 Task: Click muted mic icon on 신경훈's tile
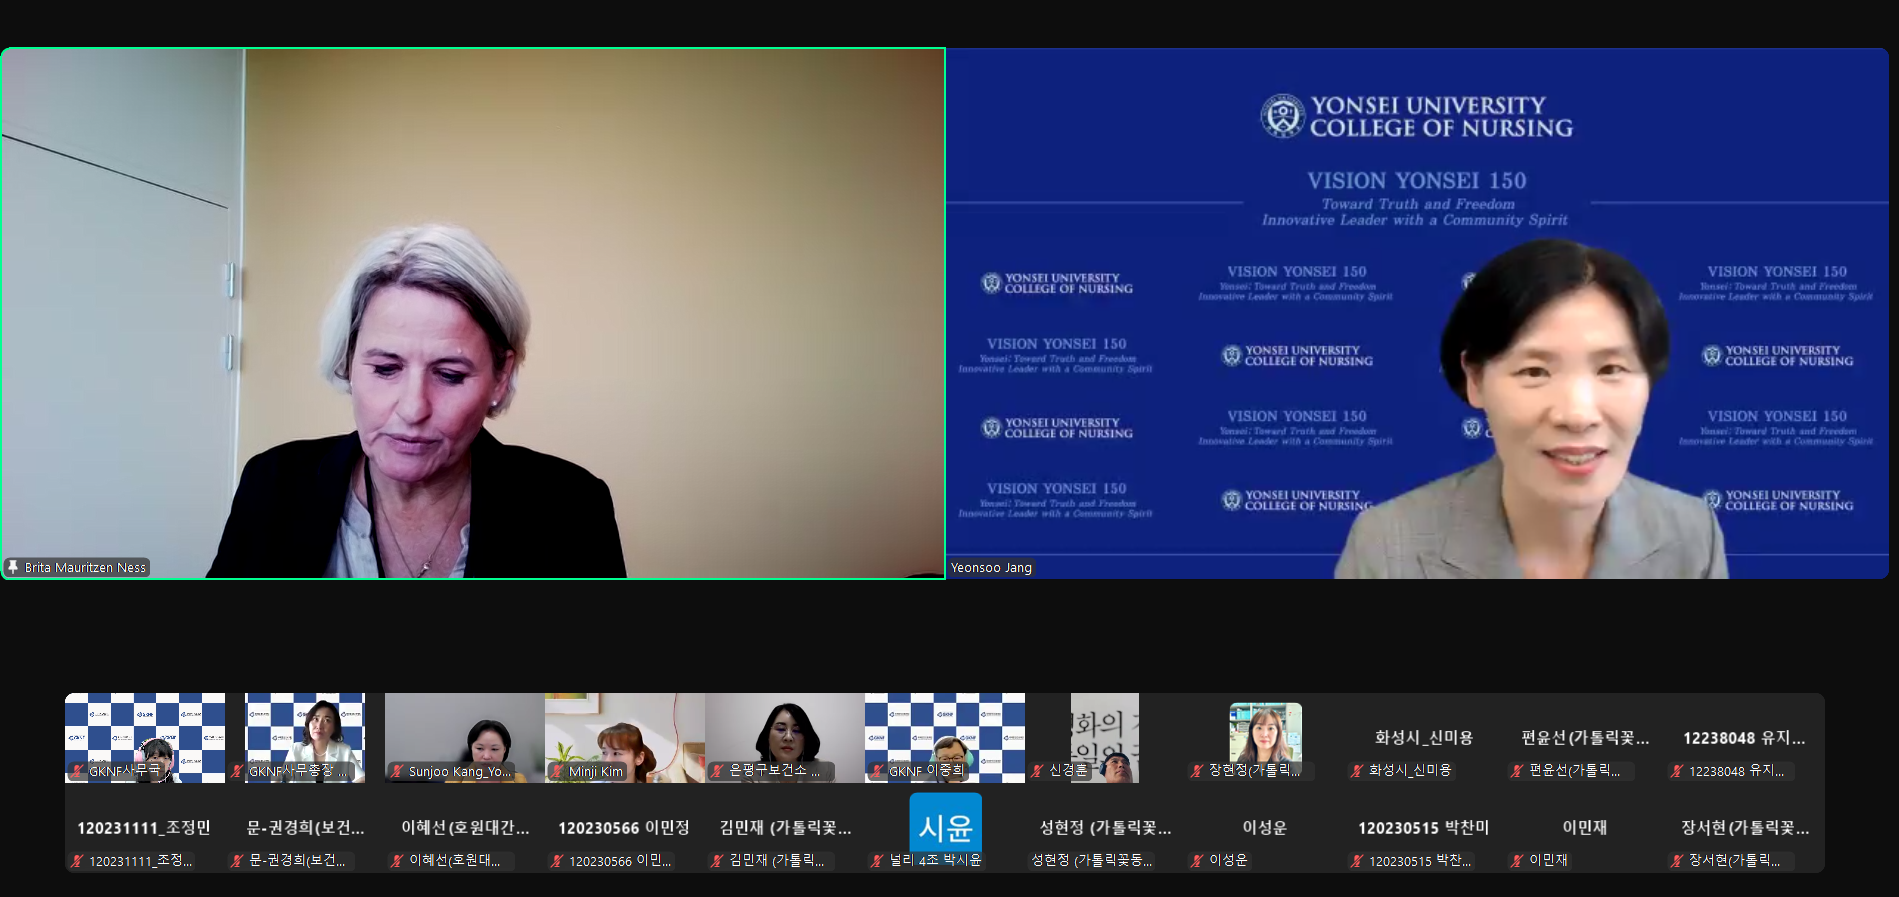click(1038, 771)
